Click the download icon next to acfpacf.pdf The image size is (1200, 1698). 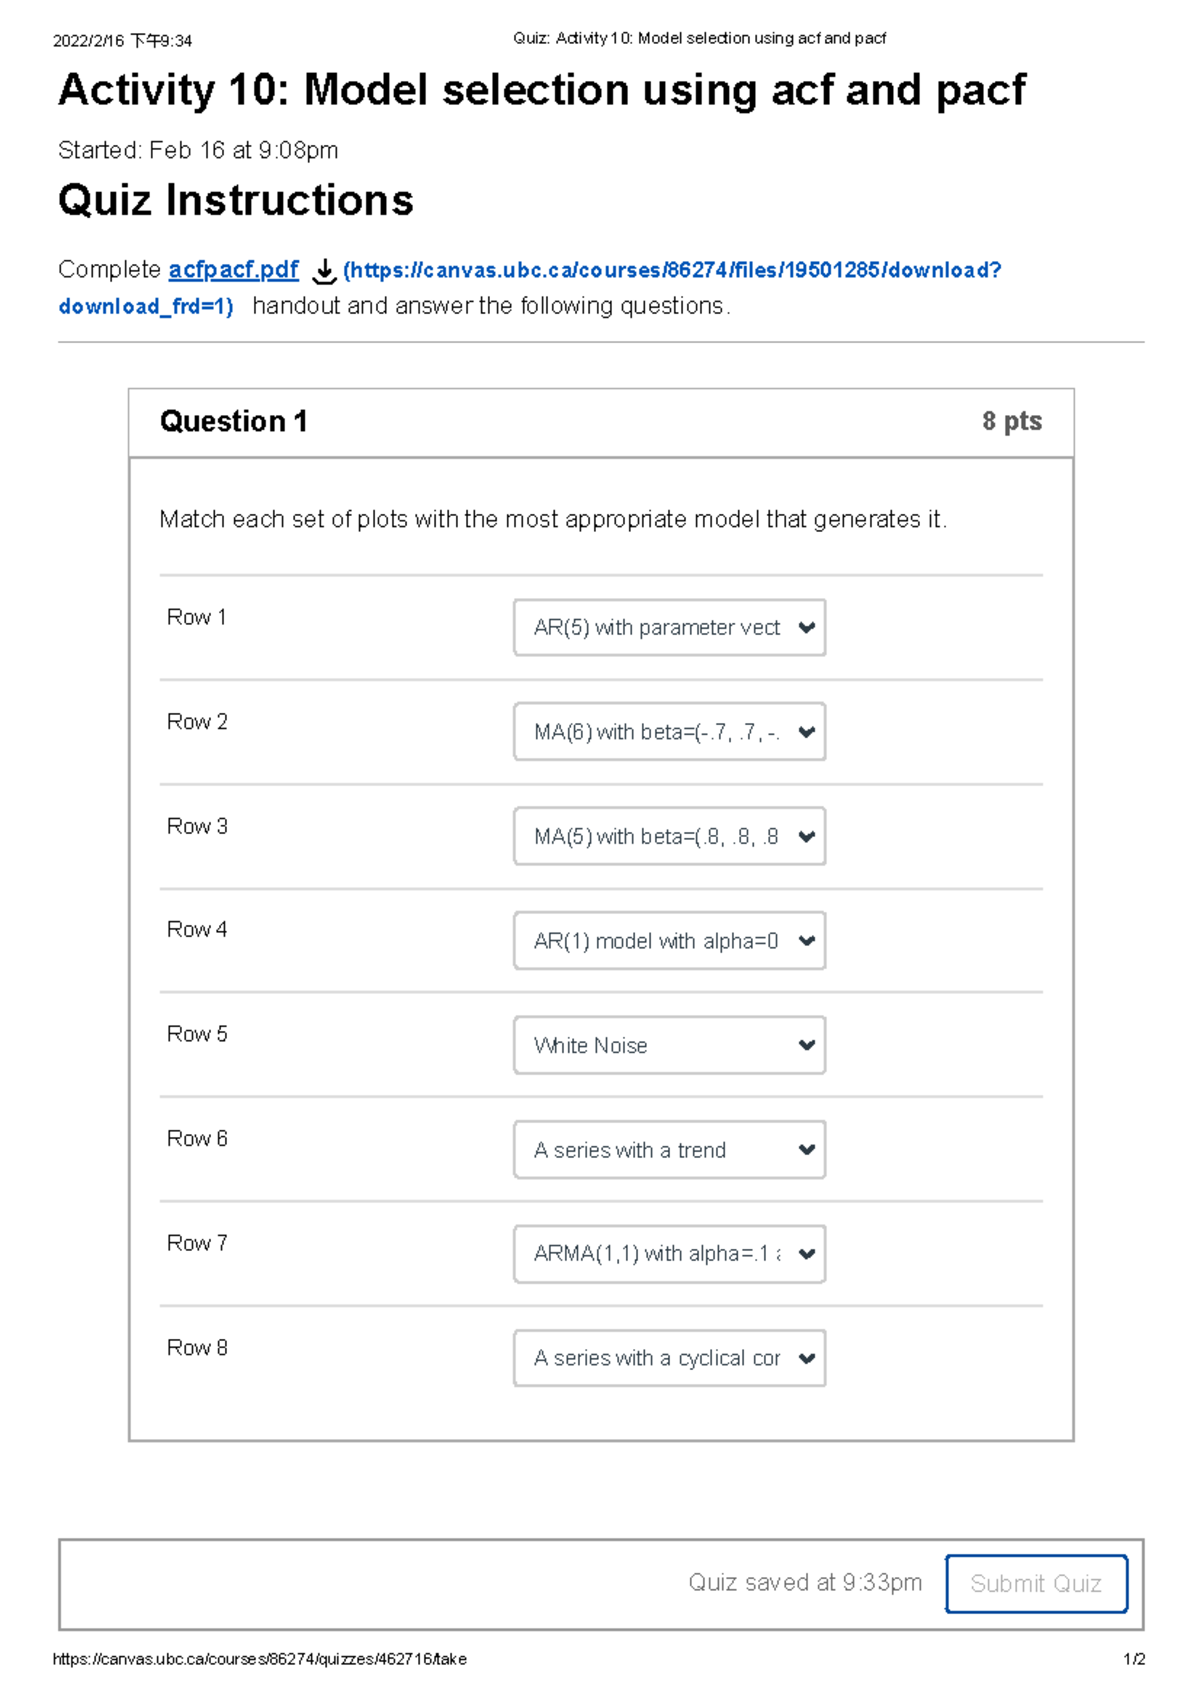tap(322, 270)
